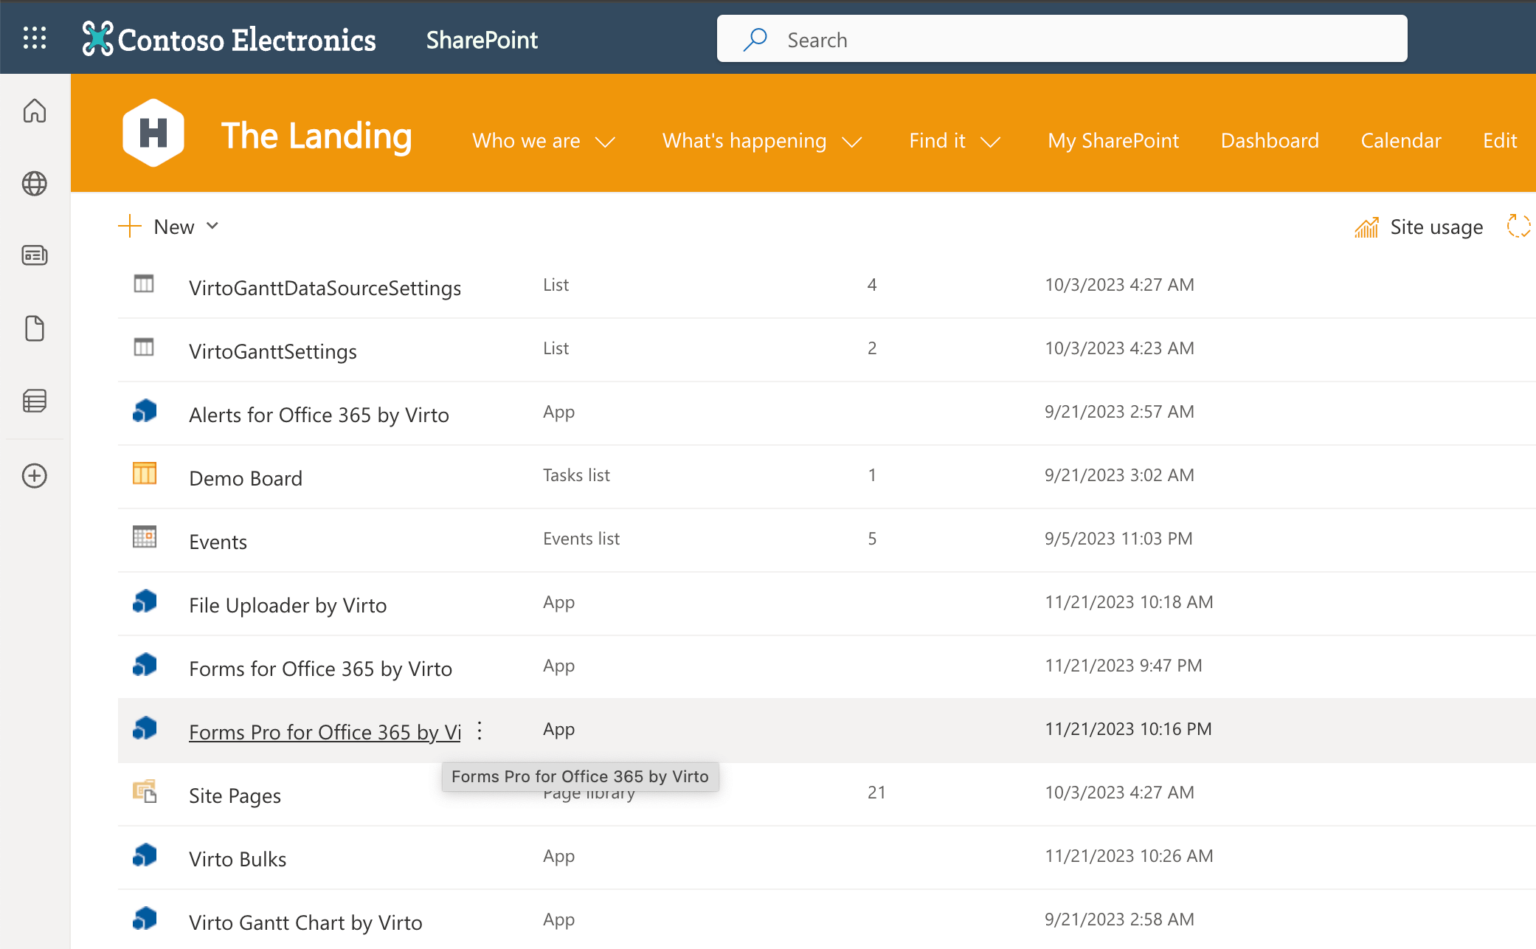Viewport: 1536px width, 949px height.
Task: Click the sync arrows icon near Site usage
Action: (x=1518, y=226)
